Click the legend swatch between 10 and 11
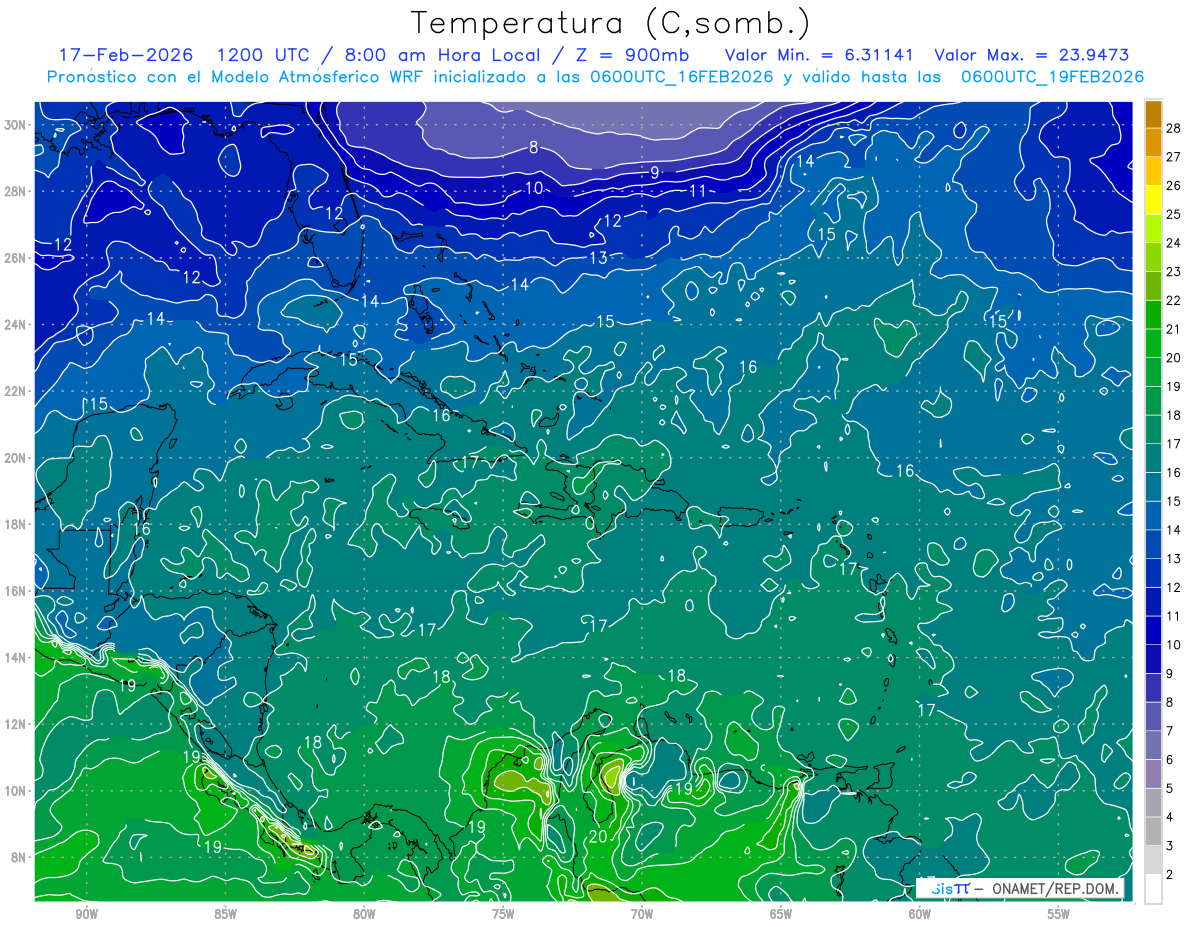The image size is (1200, 927). (1153, 630)
